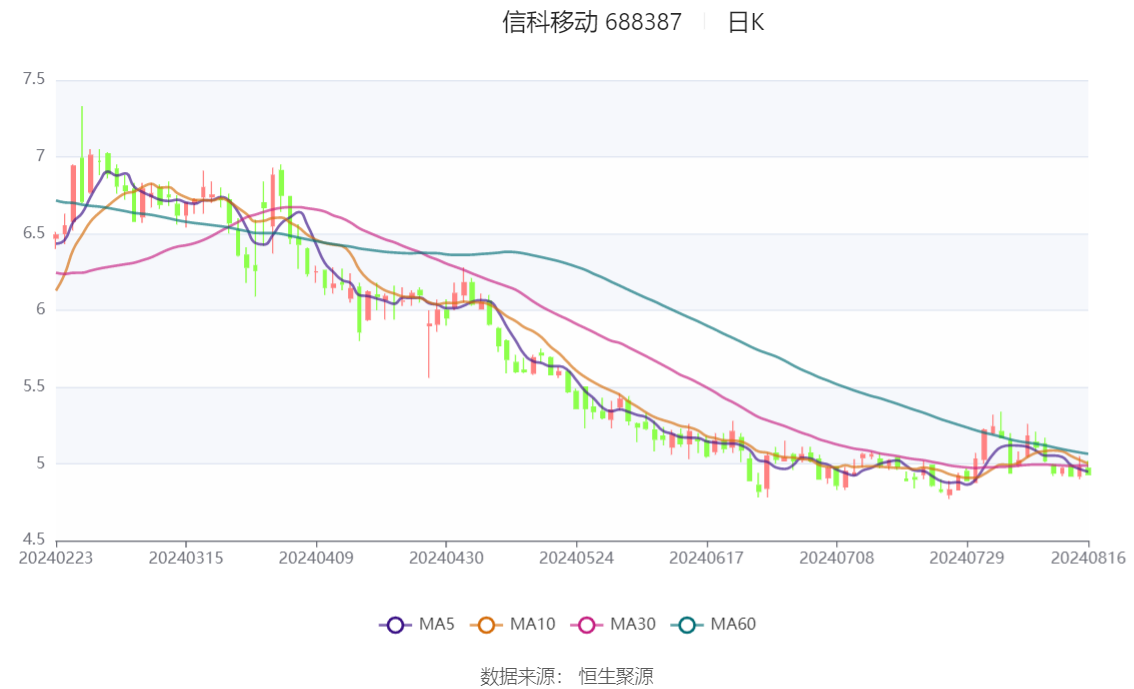Viewport: 1134px width, 689px height.
Task: Click the 数据来源 恒生聚源 source text
Action: [567, 676]
